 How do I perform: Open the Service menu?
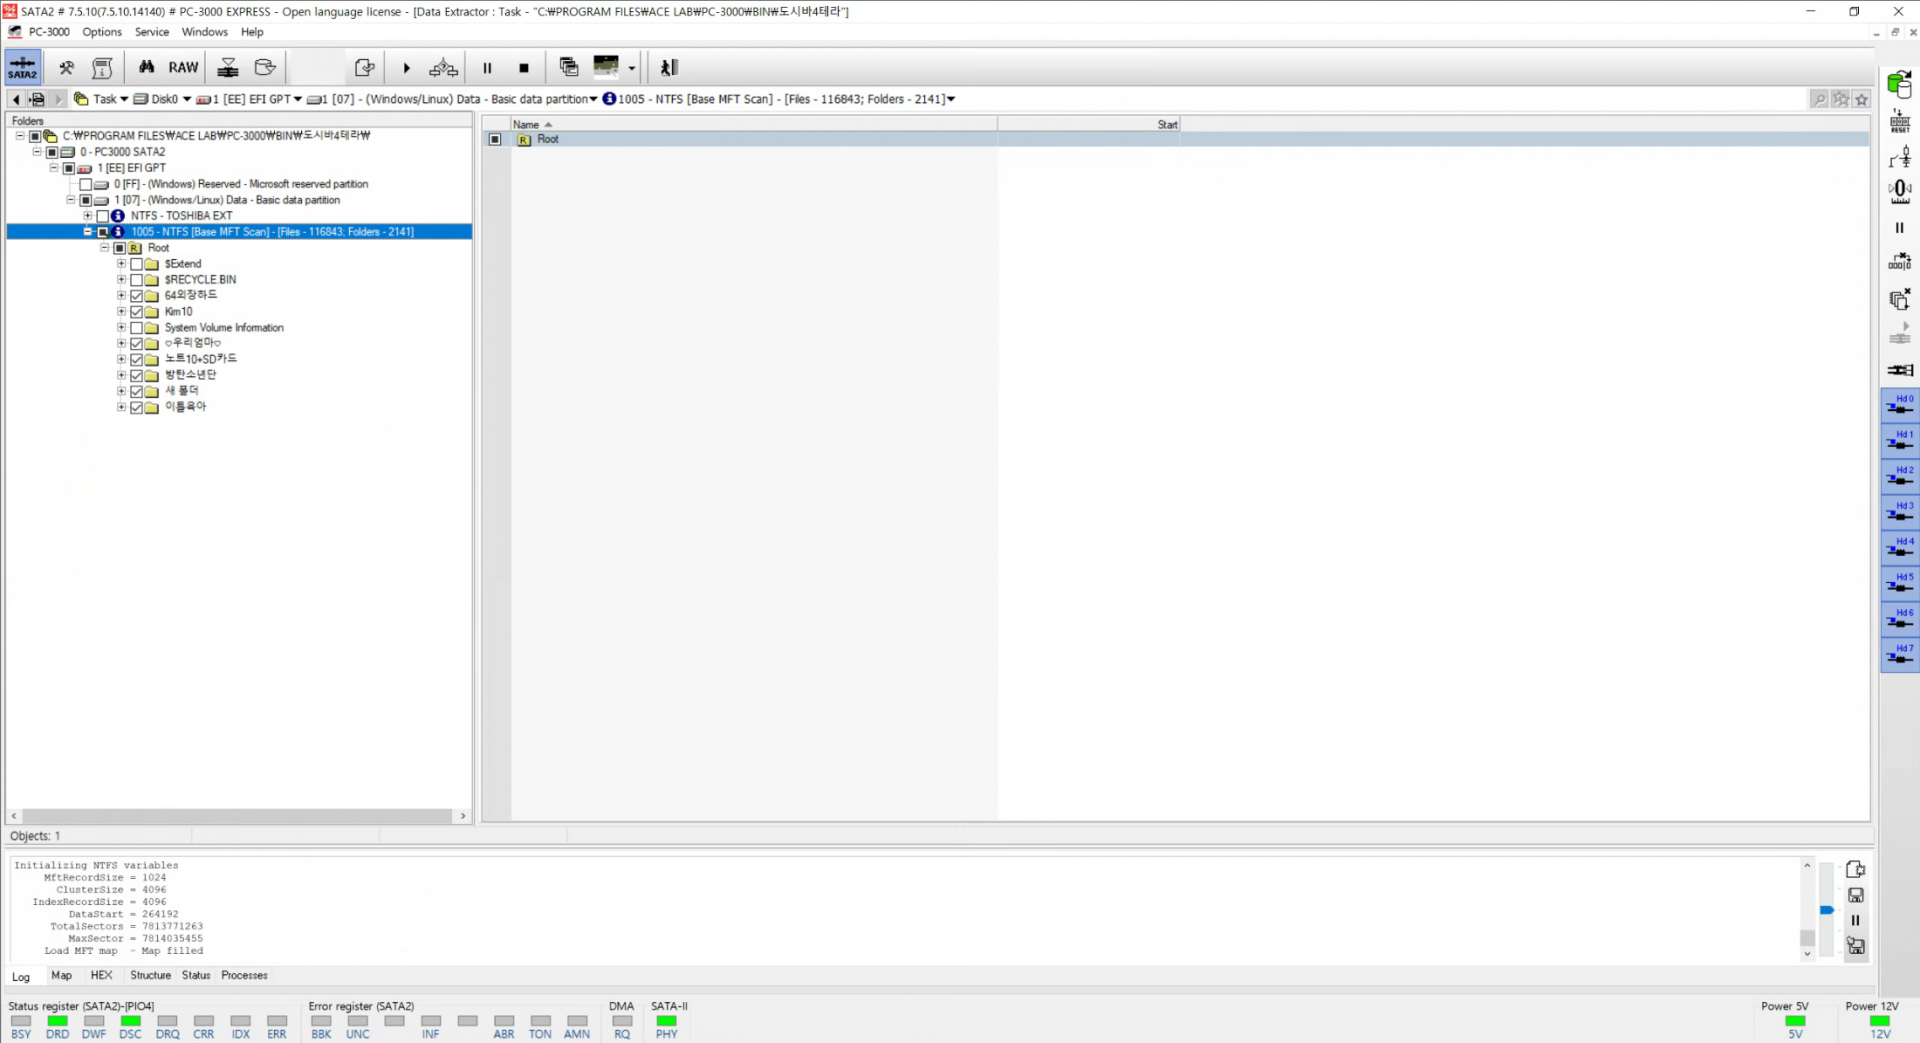152,32
